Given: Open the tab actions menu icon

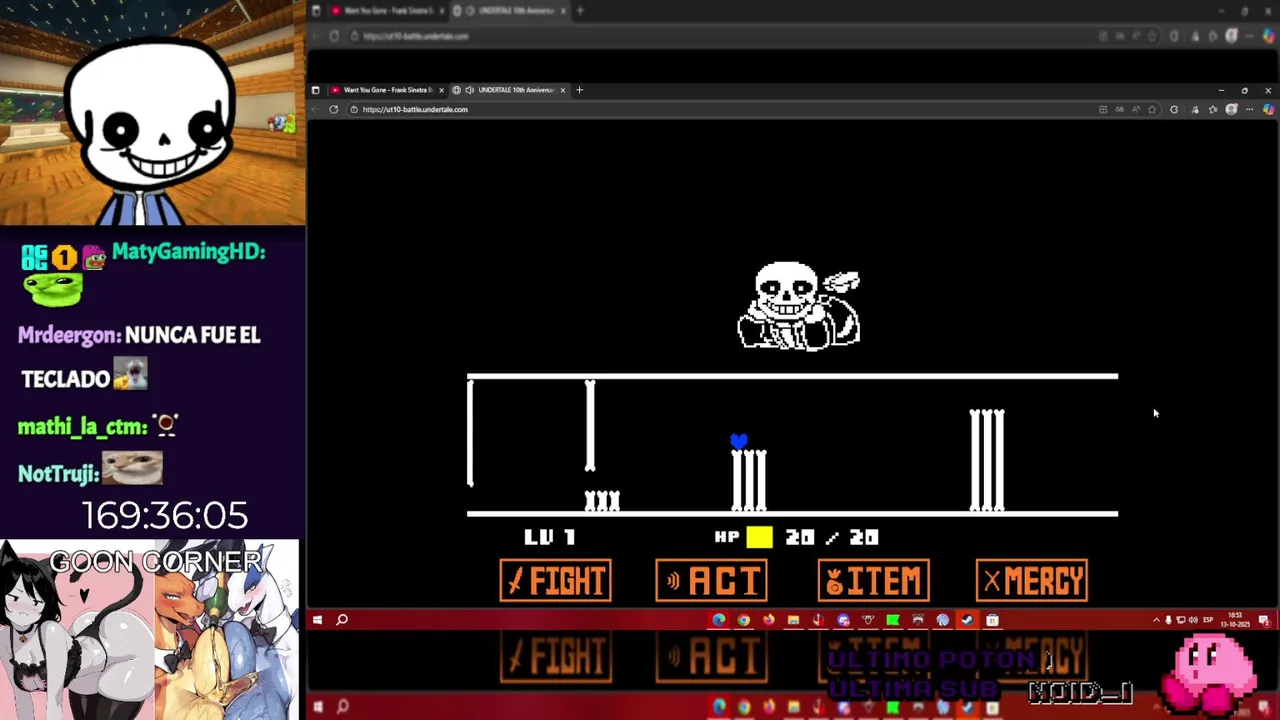Looking at the screenshot, I should click(316, 90).
